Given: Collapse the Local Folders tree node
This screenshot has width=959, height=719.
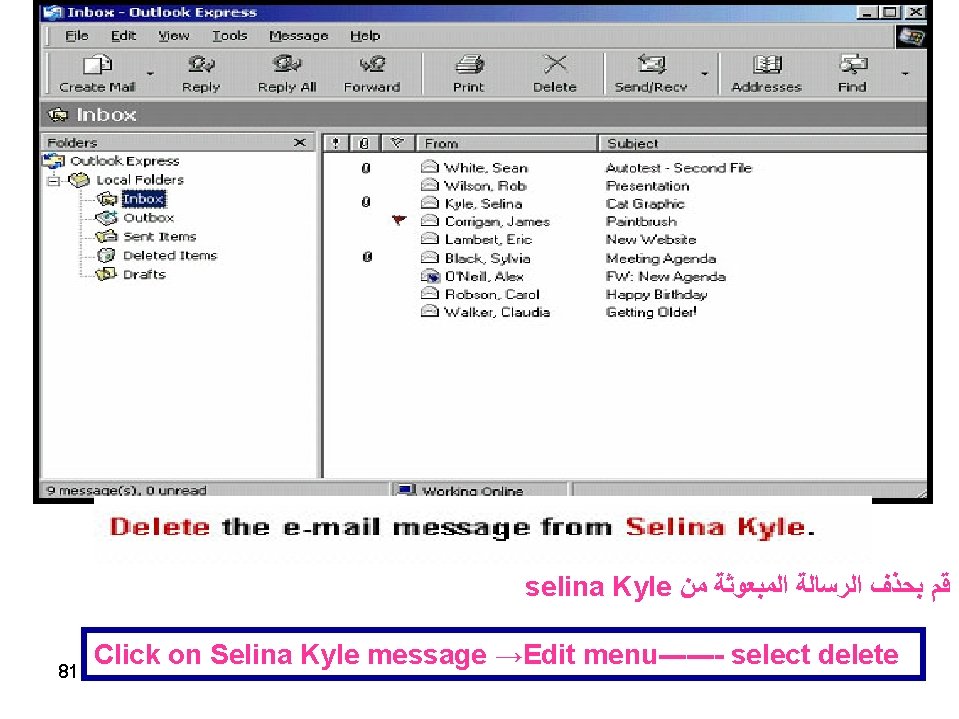Looking at the screenshot, I should (54, 180).
